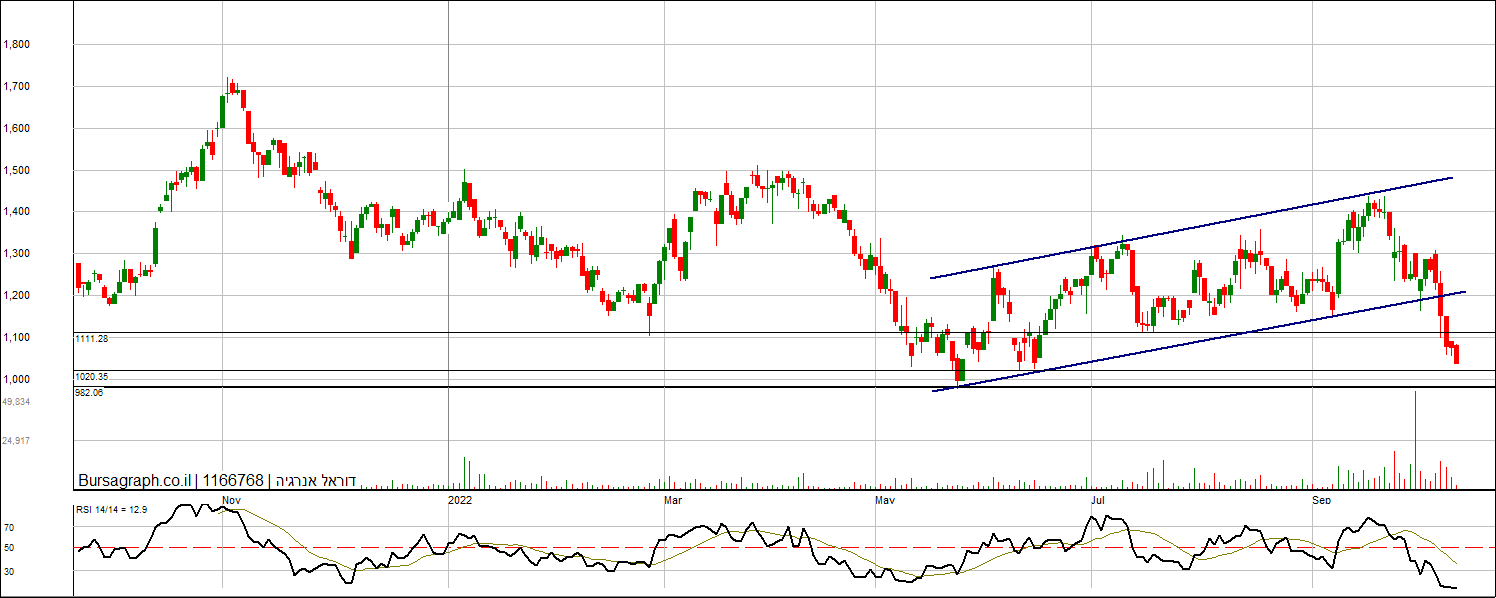Click the 1111.28 horizontal level label
1496x598 pixels.
pyautogui.click(x=91, y=339)
